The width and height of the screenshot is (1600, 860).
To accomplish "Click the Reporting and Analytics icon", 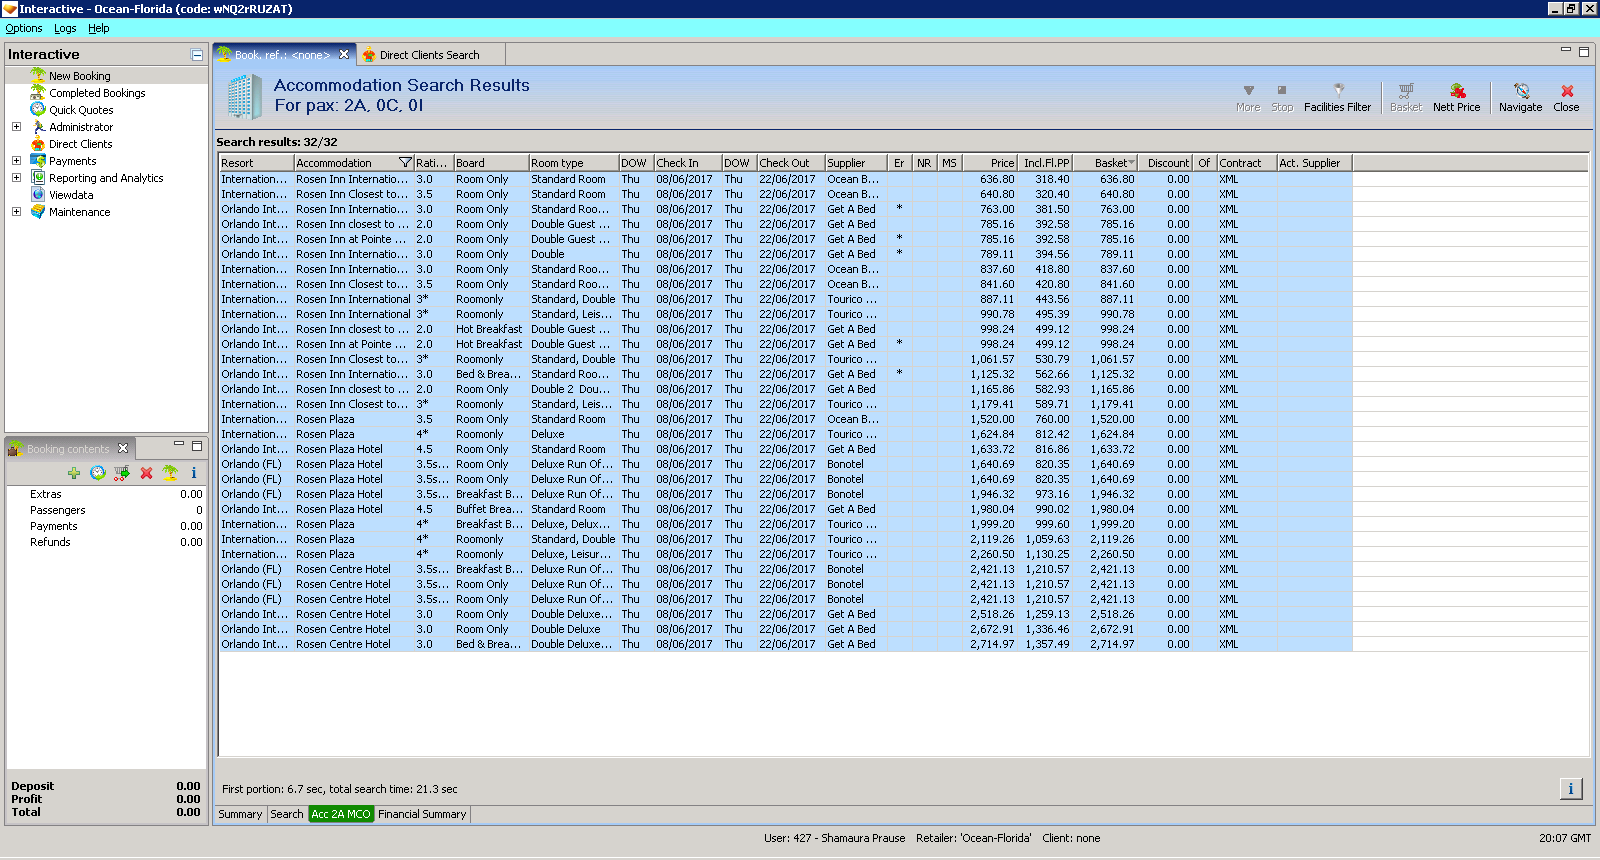I will click(38, 177).
